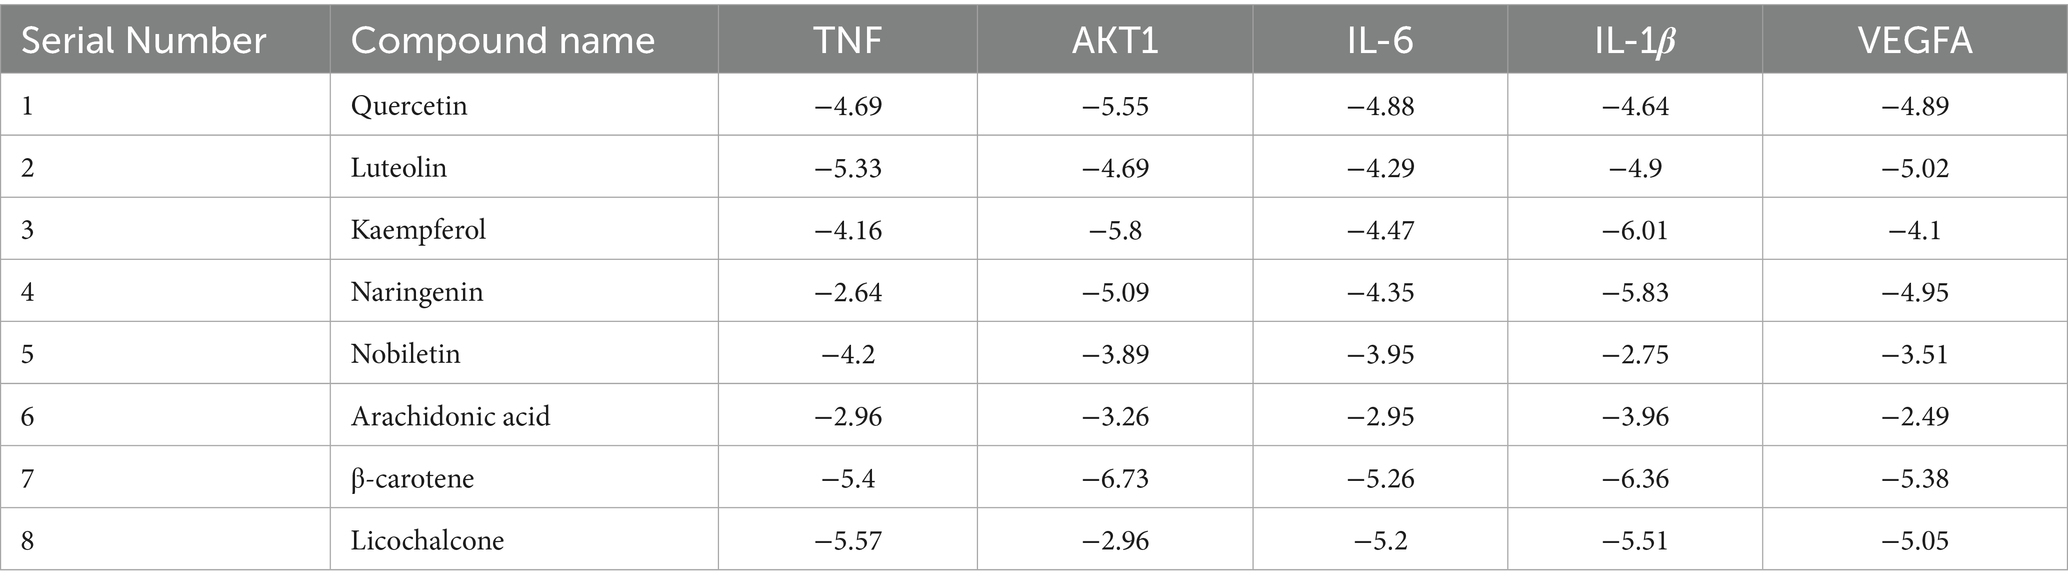Viewport: 2068px width, 588px height.
Task: Click the Kaempferol compound name
Action: [x=418, y=230]
